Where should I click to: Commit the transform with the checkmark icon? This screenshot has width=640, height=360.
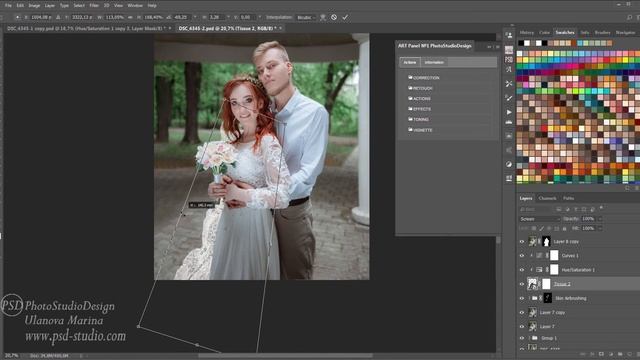coord(345,17)
